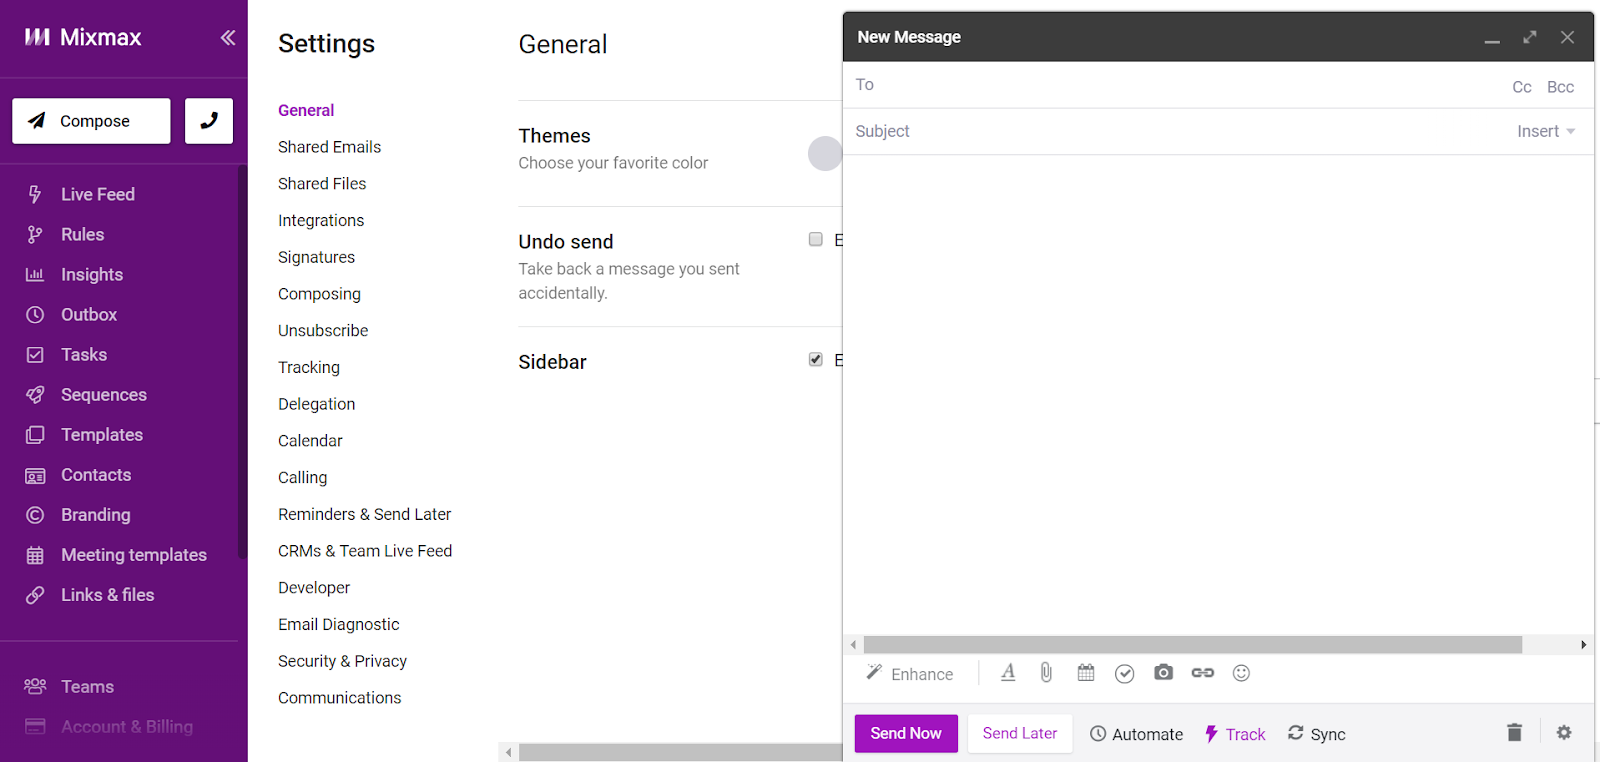Open the General settings tab
The image size is (1600, 762).
point(306,110)
